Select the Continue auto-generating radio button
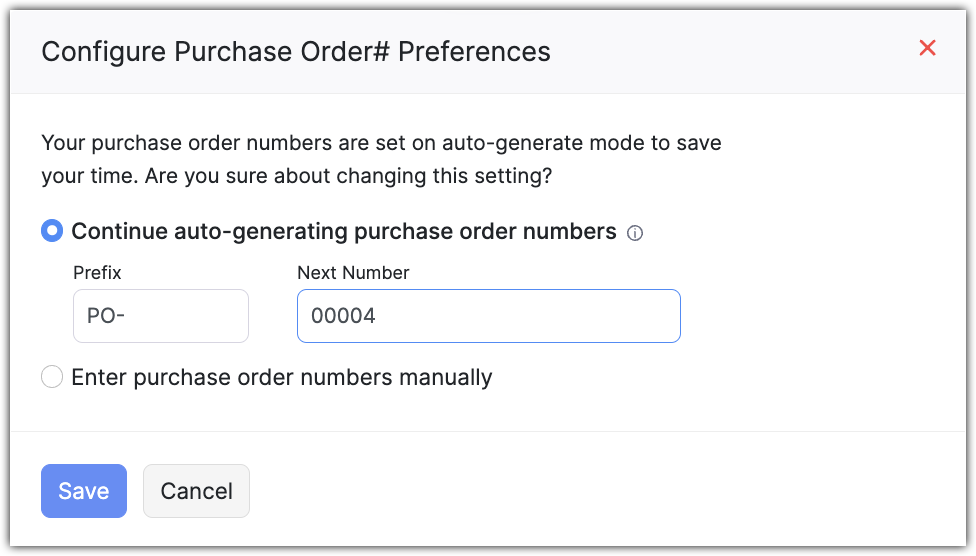 (x=52, y=232)
